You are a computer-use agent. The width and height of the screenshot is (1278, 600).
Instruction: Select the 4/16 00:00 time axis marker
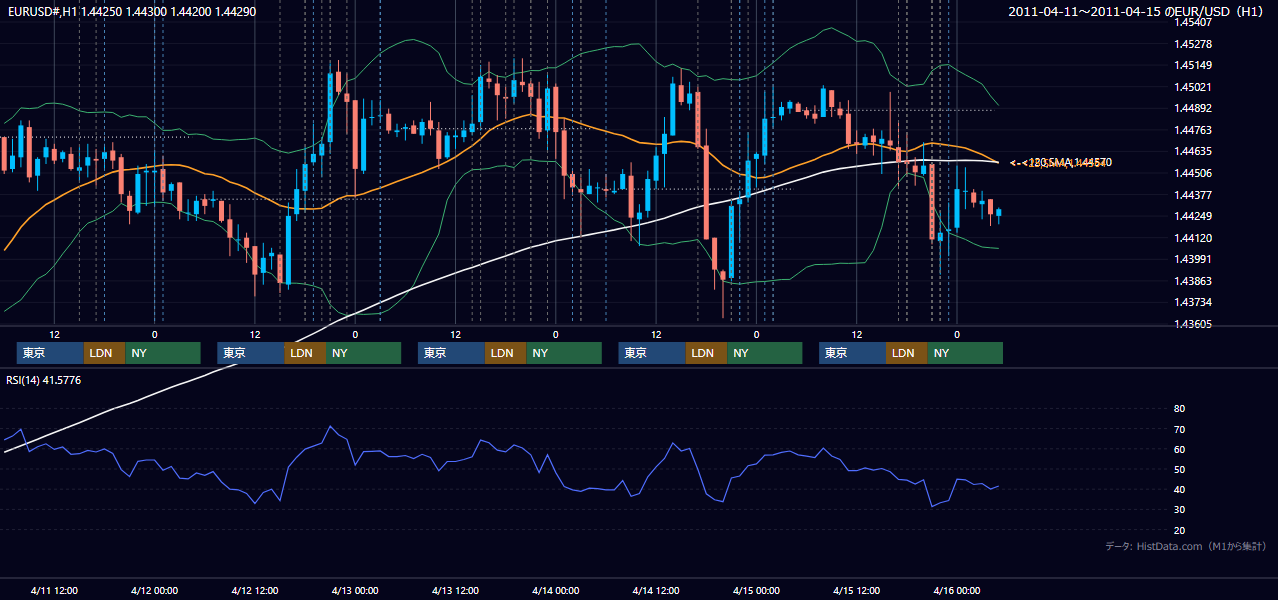tap(956, 591)
